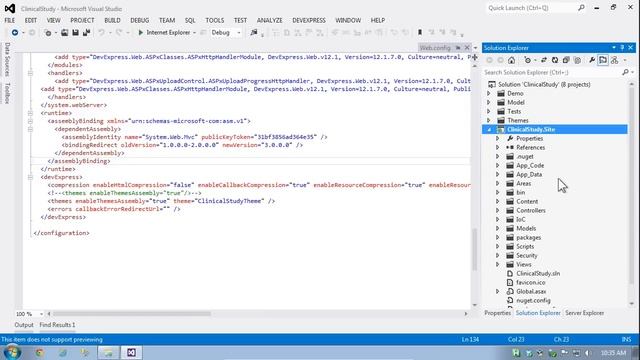Toggle the bookmark icon in the toolbar

[x=420, y=32]
